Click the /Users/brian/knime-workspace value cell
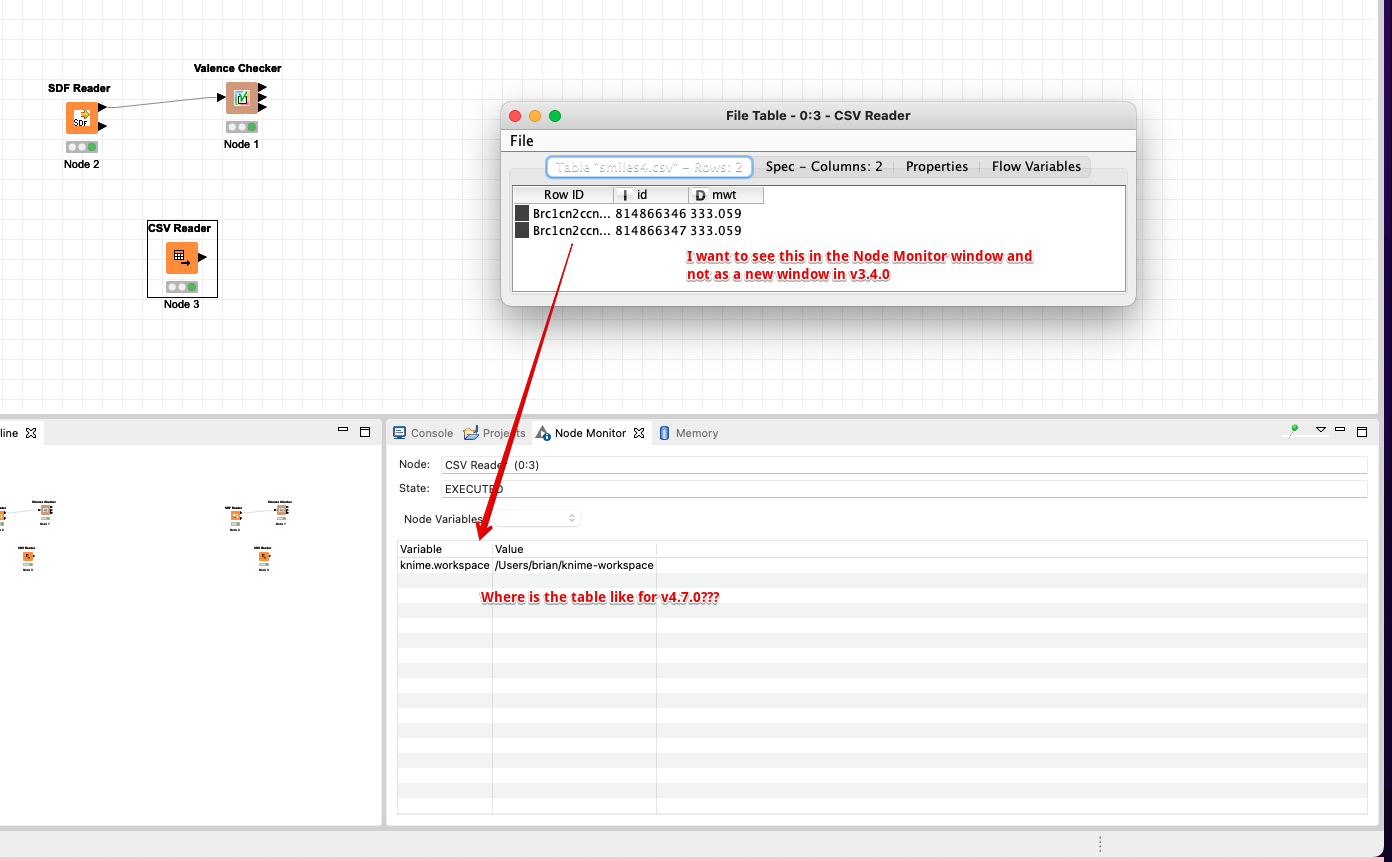Image resolution: width=1392 pixels, height=862 pixels. pos(575,565)
